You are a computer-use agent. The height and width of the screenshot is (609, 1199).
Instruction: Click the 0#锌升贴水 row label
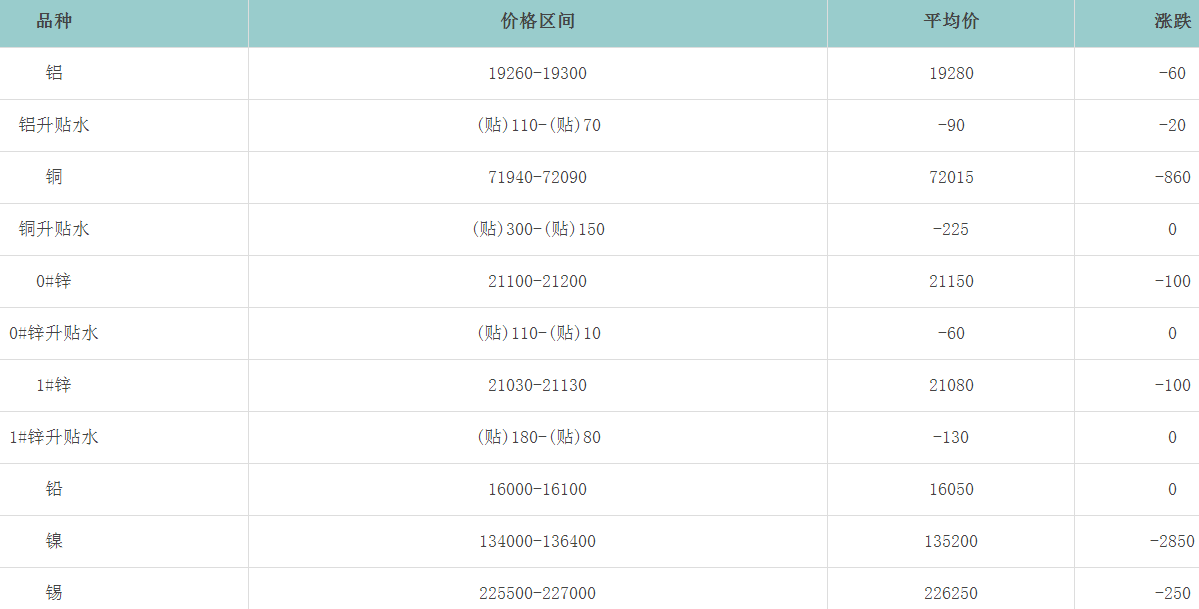pyautogui.click(x=54, y=333)
